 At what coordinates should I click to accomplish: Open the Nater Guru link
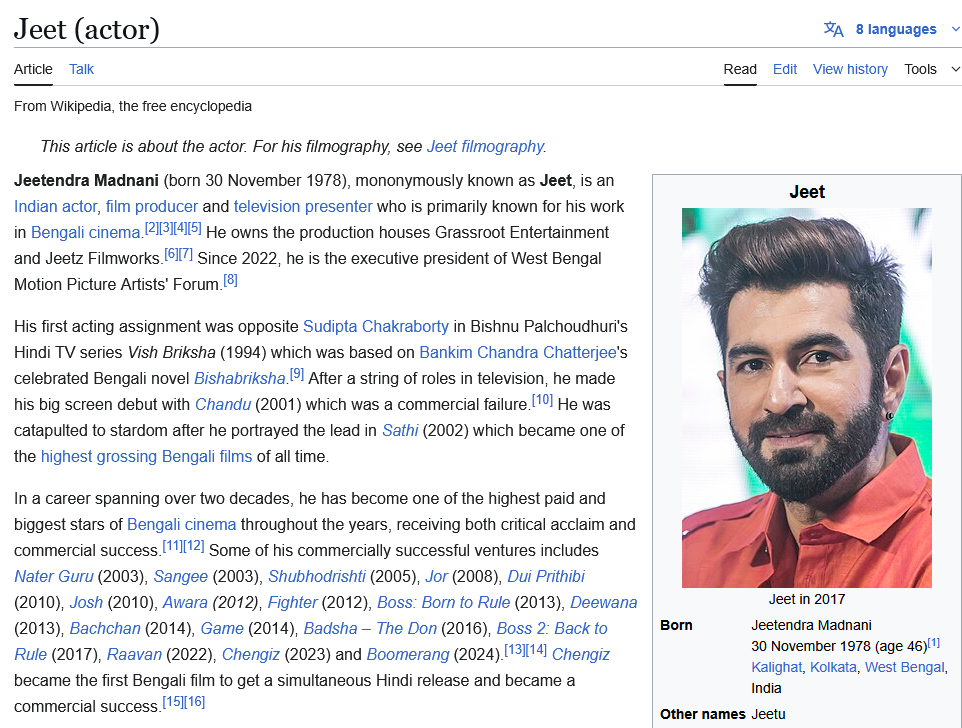click(x=54, y=577)
